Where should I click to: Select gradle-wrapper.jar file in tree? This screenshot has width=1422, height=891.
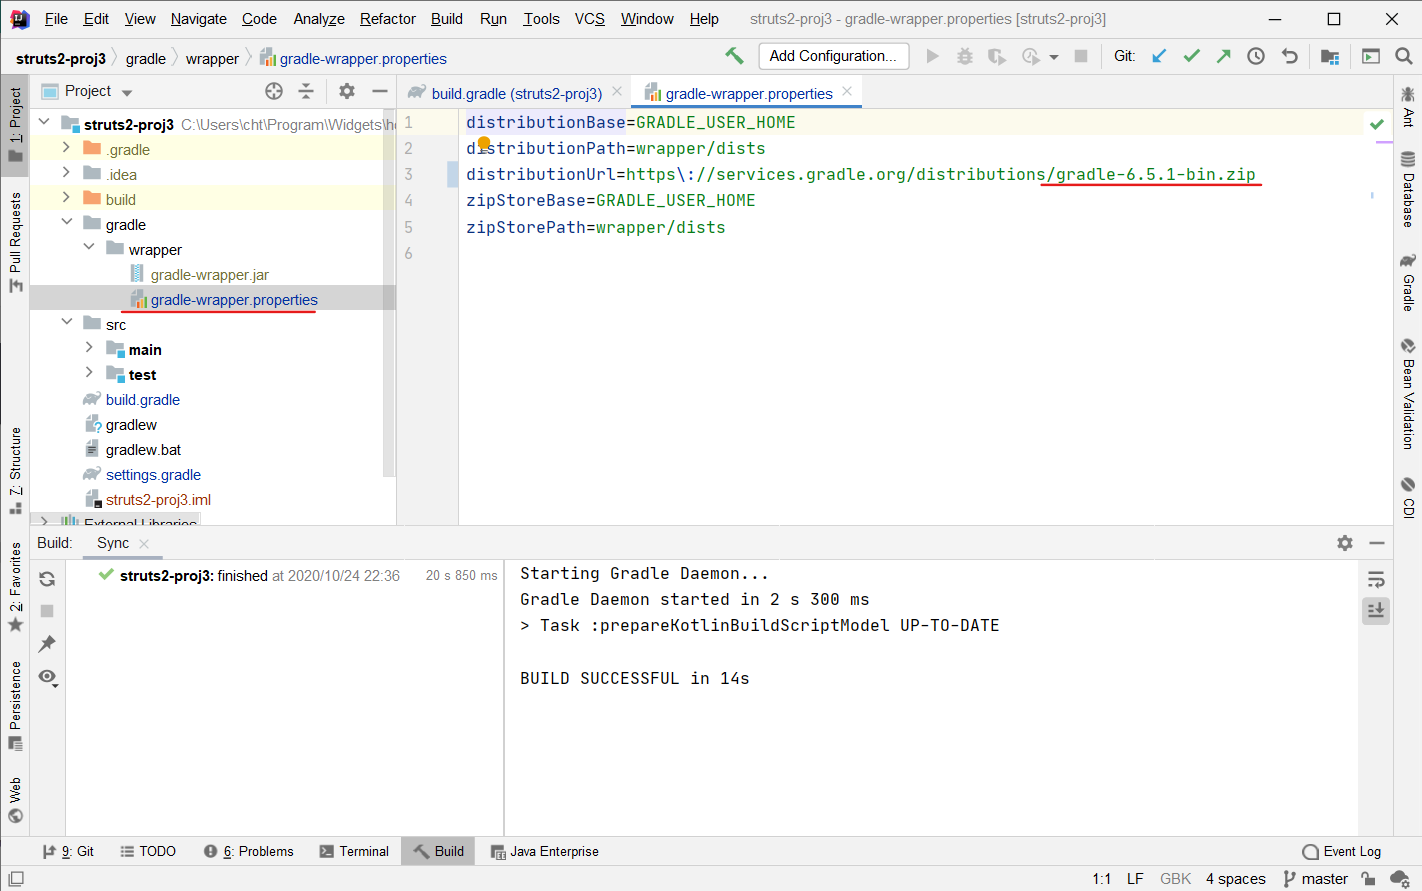click(210, 274)
